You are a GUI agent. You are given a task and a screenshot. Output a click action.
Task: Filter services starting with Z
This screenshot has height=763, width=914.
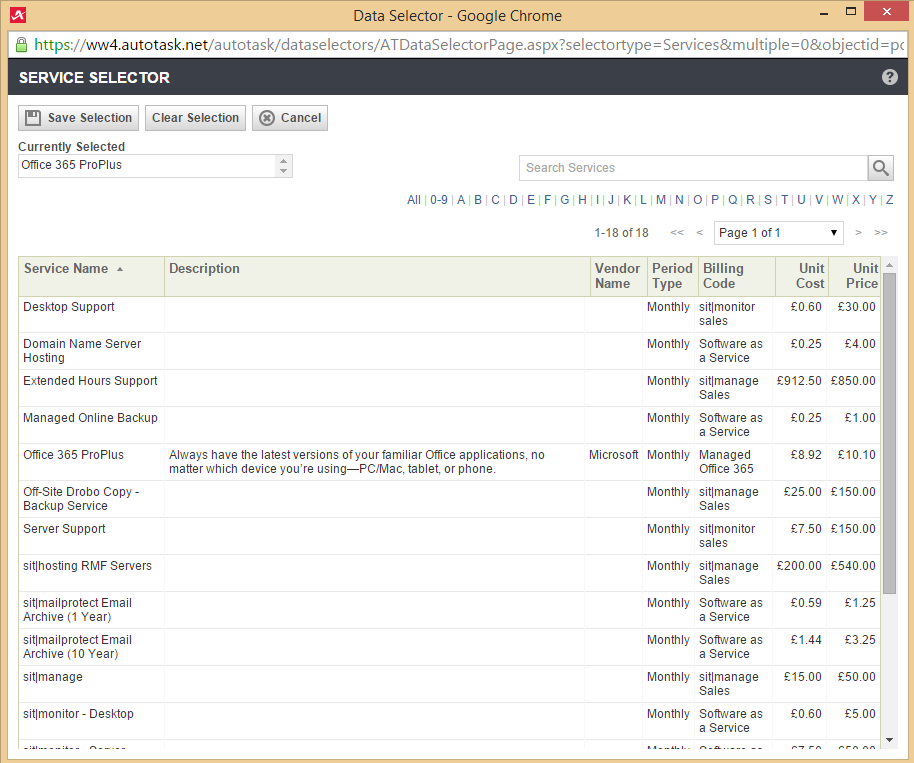pyautogui.click(x=890, y=200)
